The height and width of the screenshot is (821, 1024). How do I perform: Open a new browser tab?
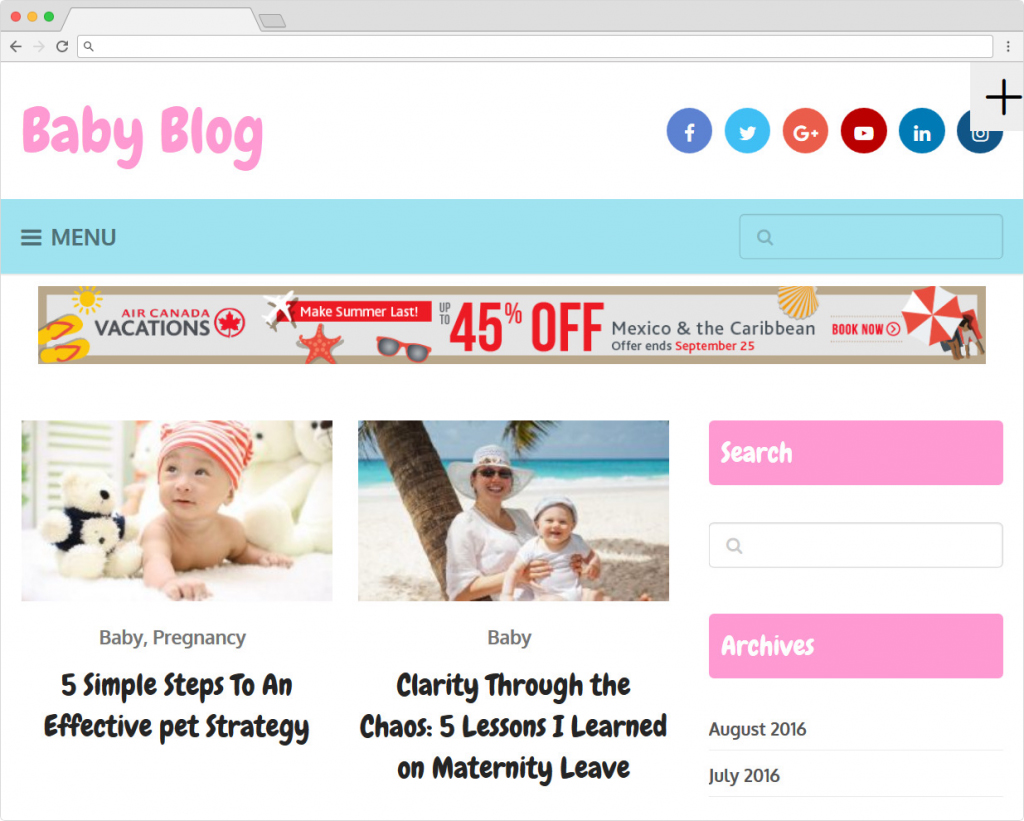[x=272, y=22]
